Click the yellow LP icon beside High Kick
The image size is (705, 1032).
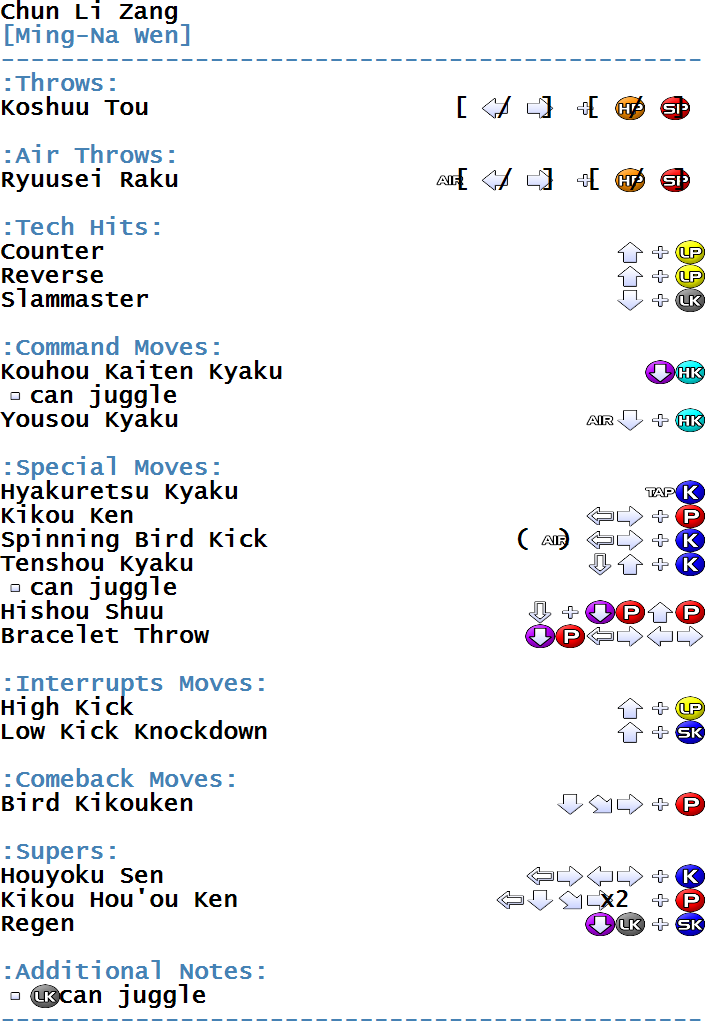tap(690, 708)
